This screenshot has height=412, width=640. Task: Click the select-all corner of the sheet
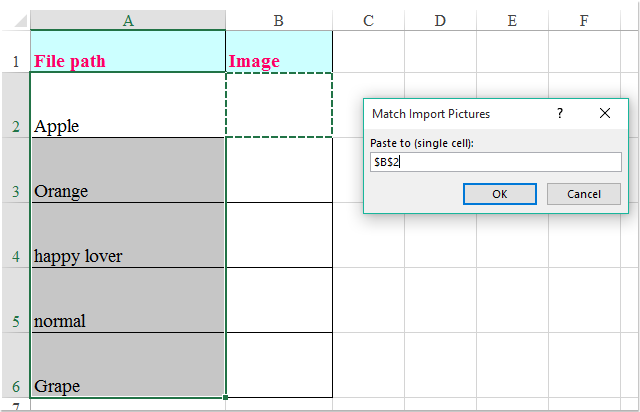tap(15, 20)
